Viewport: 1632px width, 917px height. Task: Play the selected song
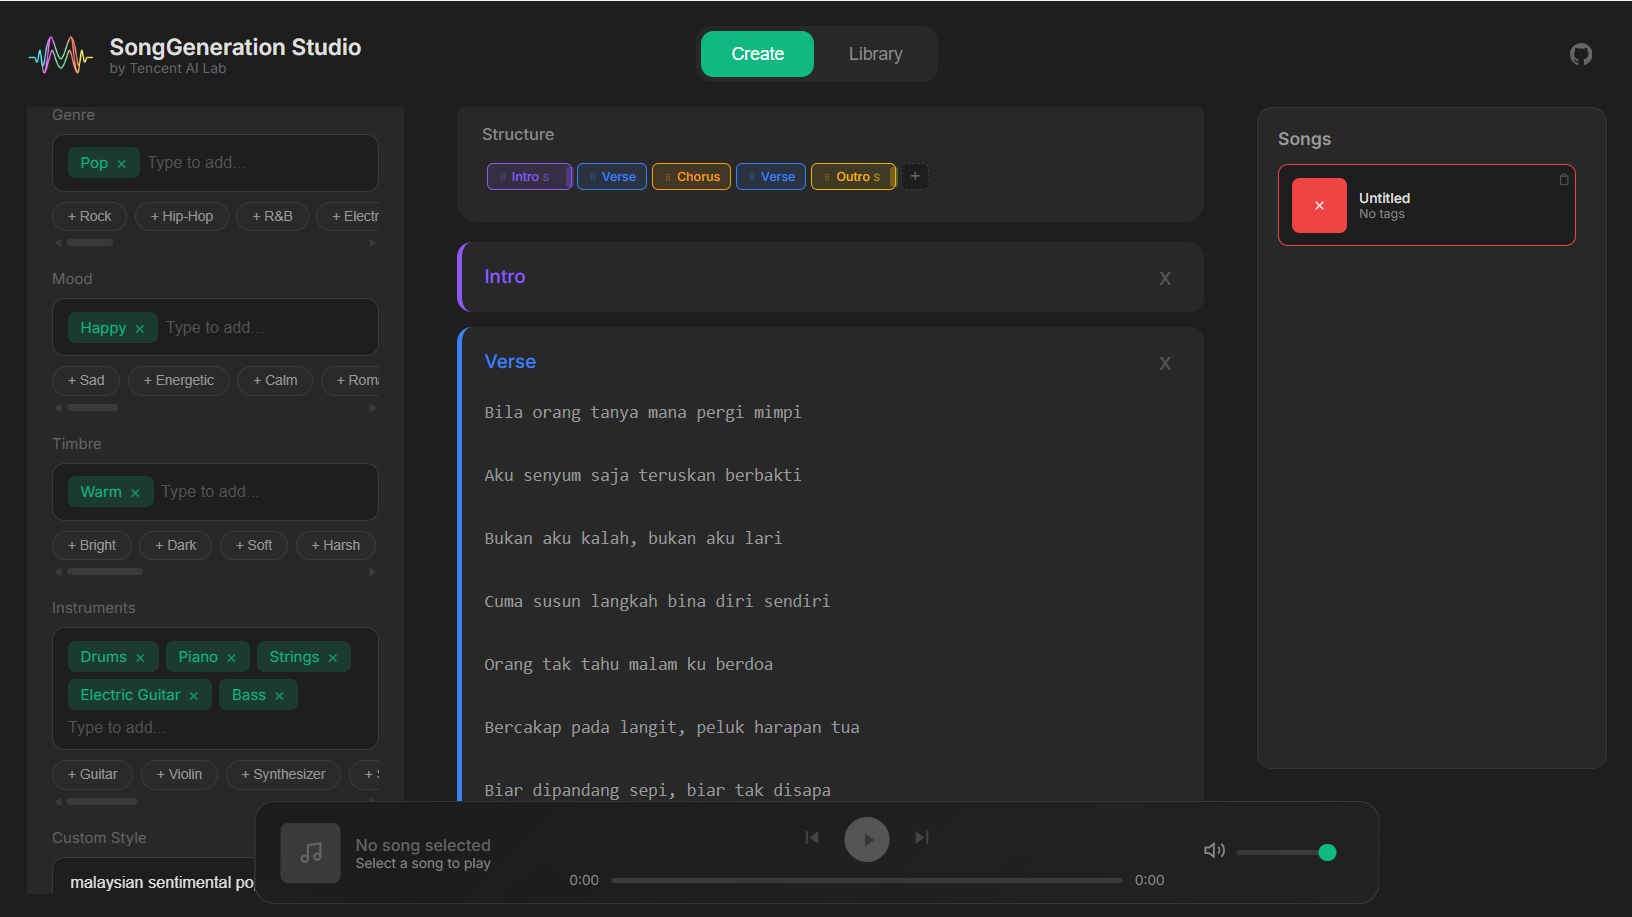(867, 839)
